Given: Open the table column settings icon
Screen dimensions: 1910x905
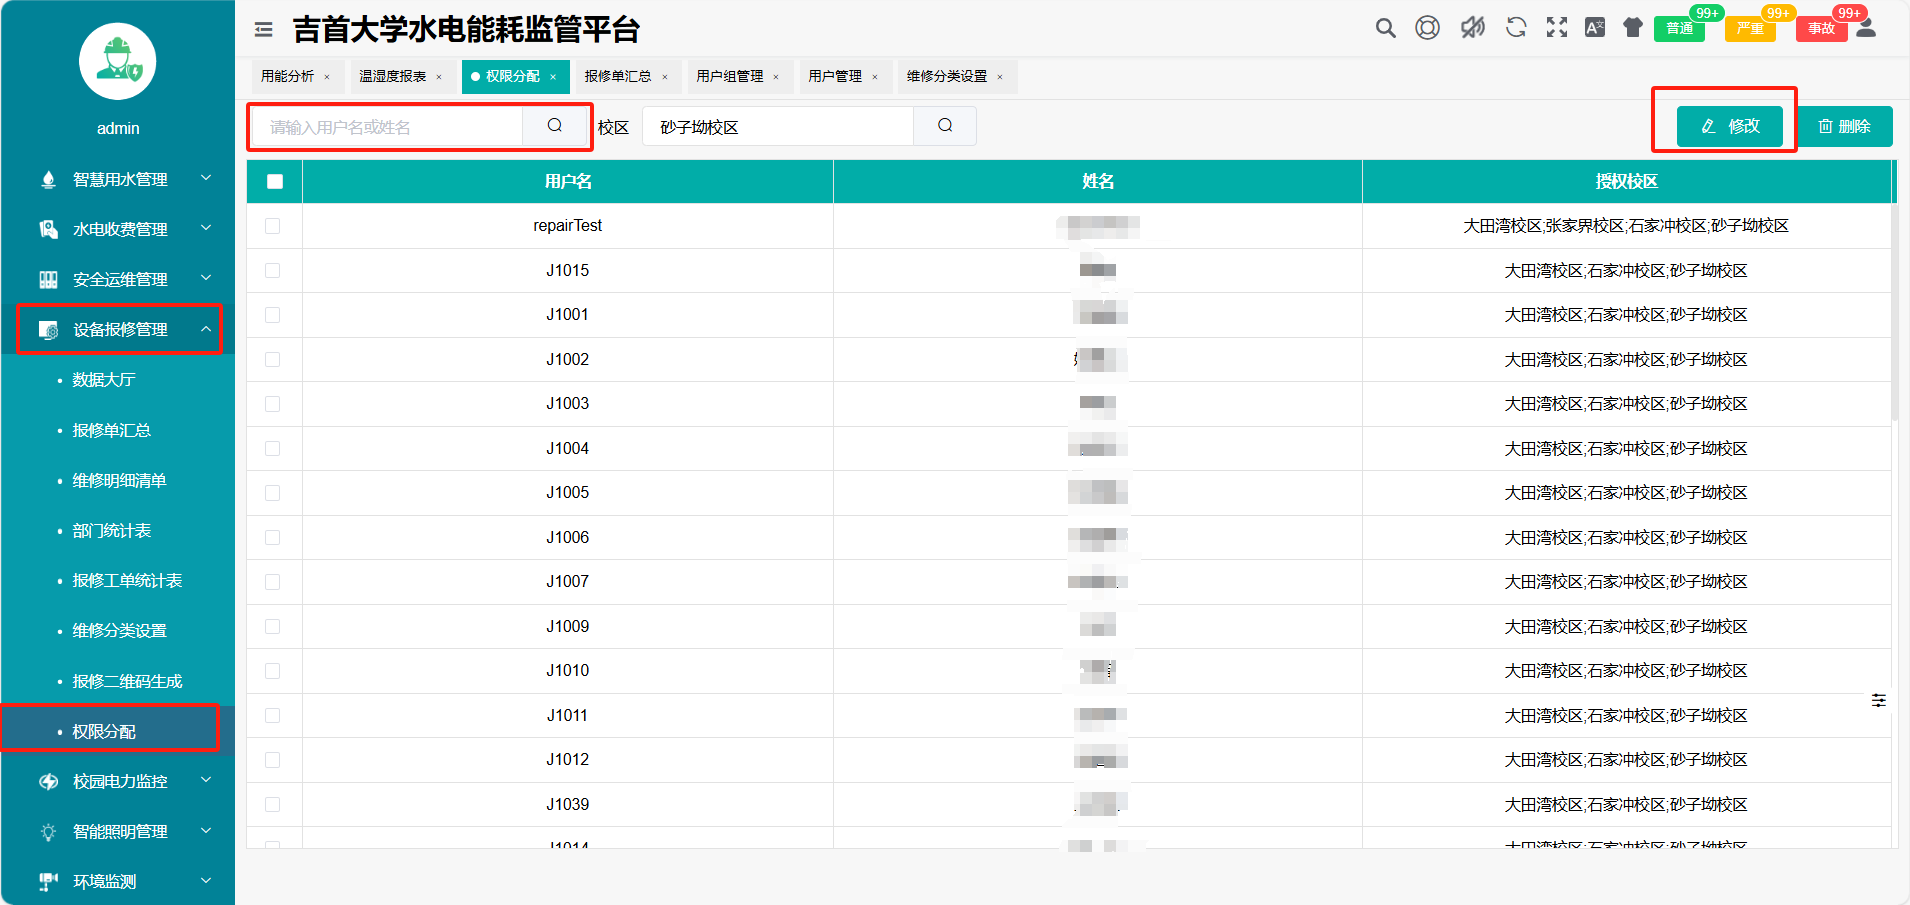Looking at the screenshot, I should (x=1879, y=700).
